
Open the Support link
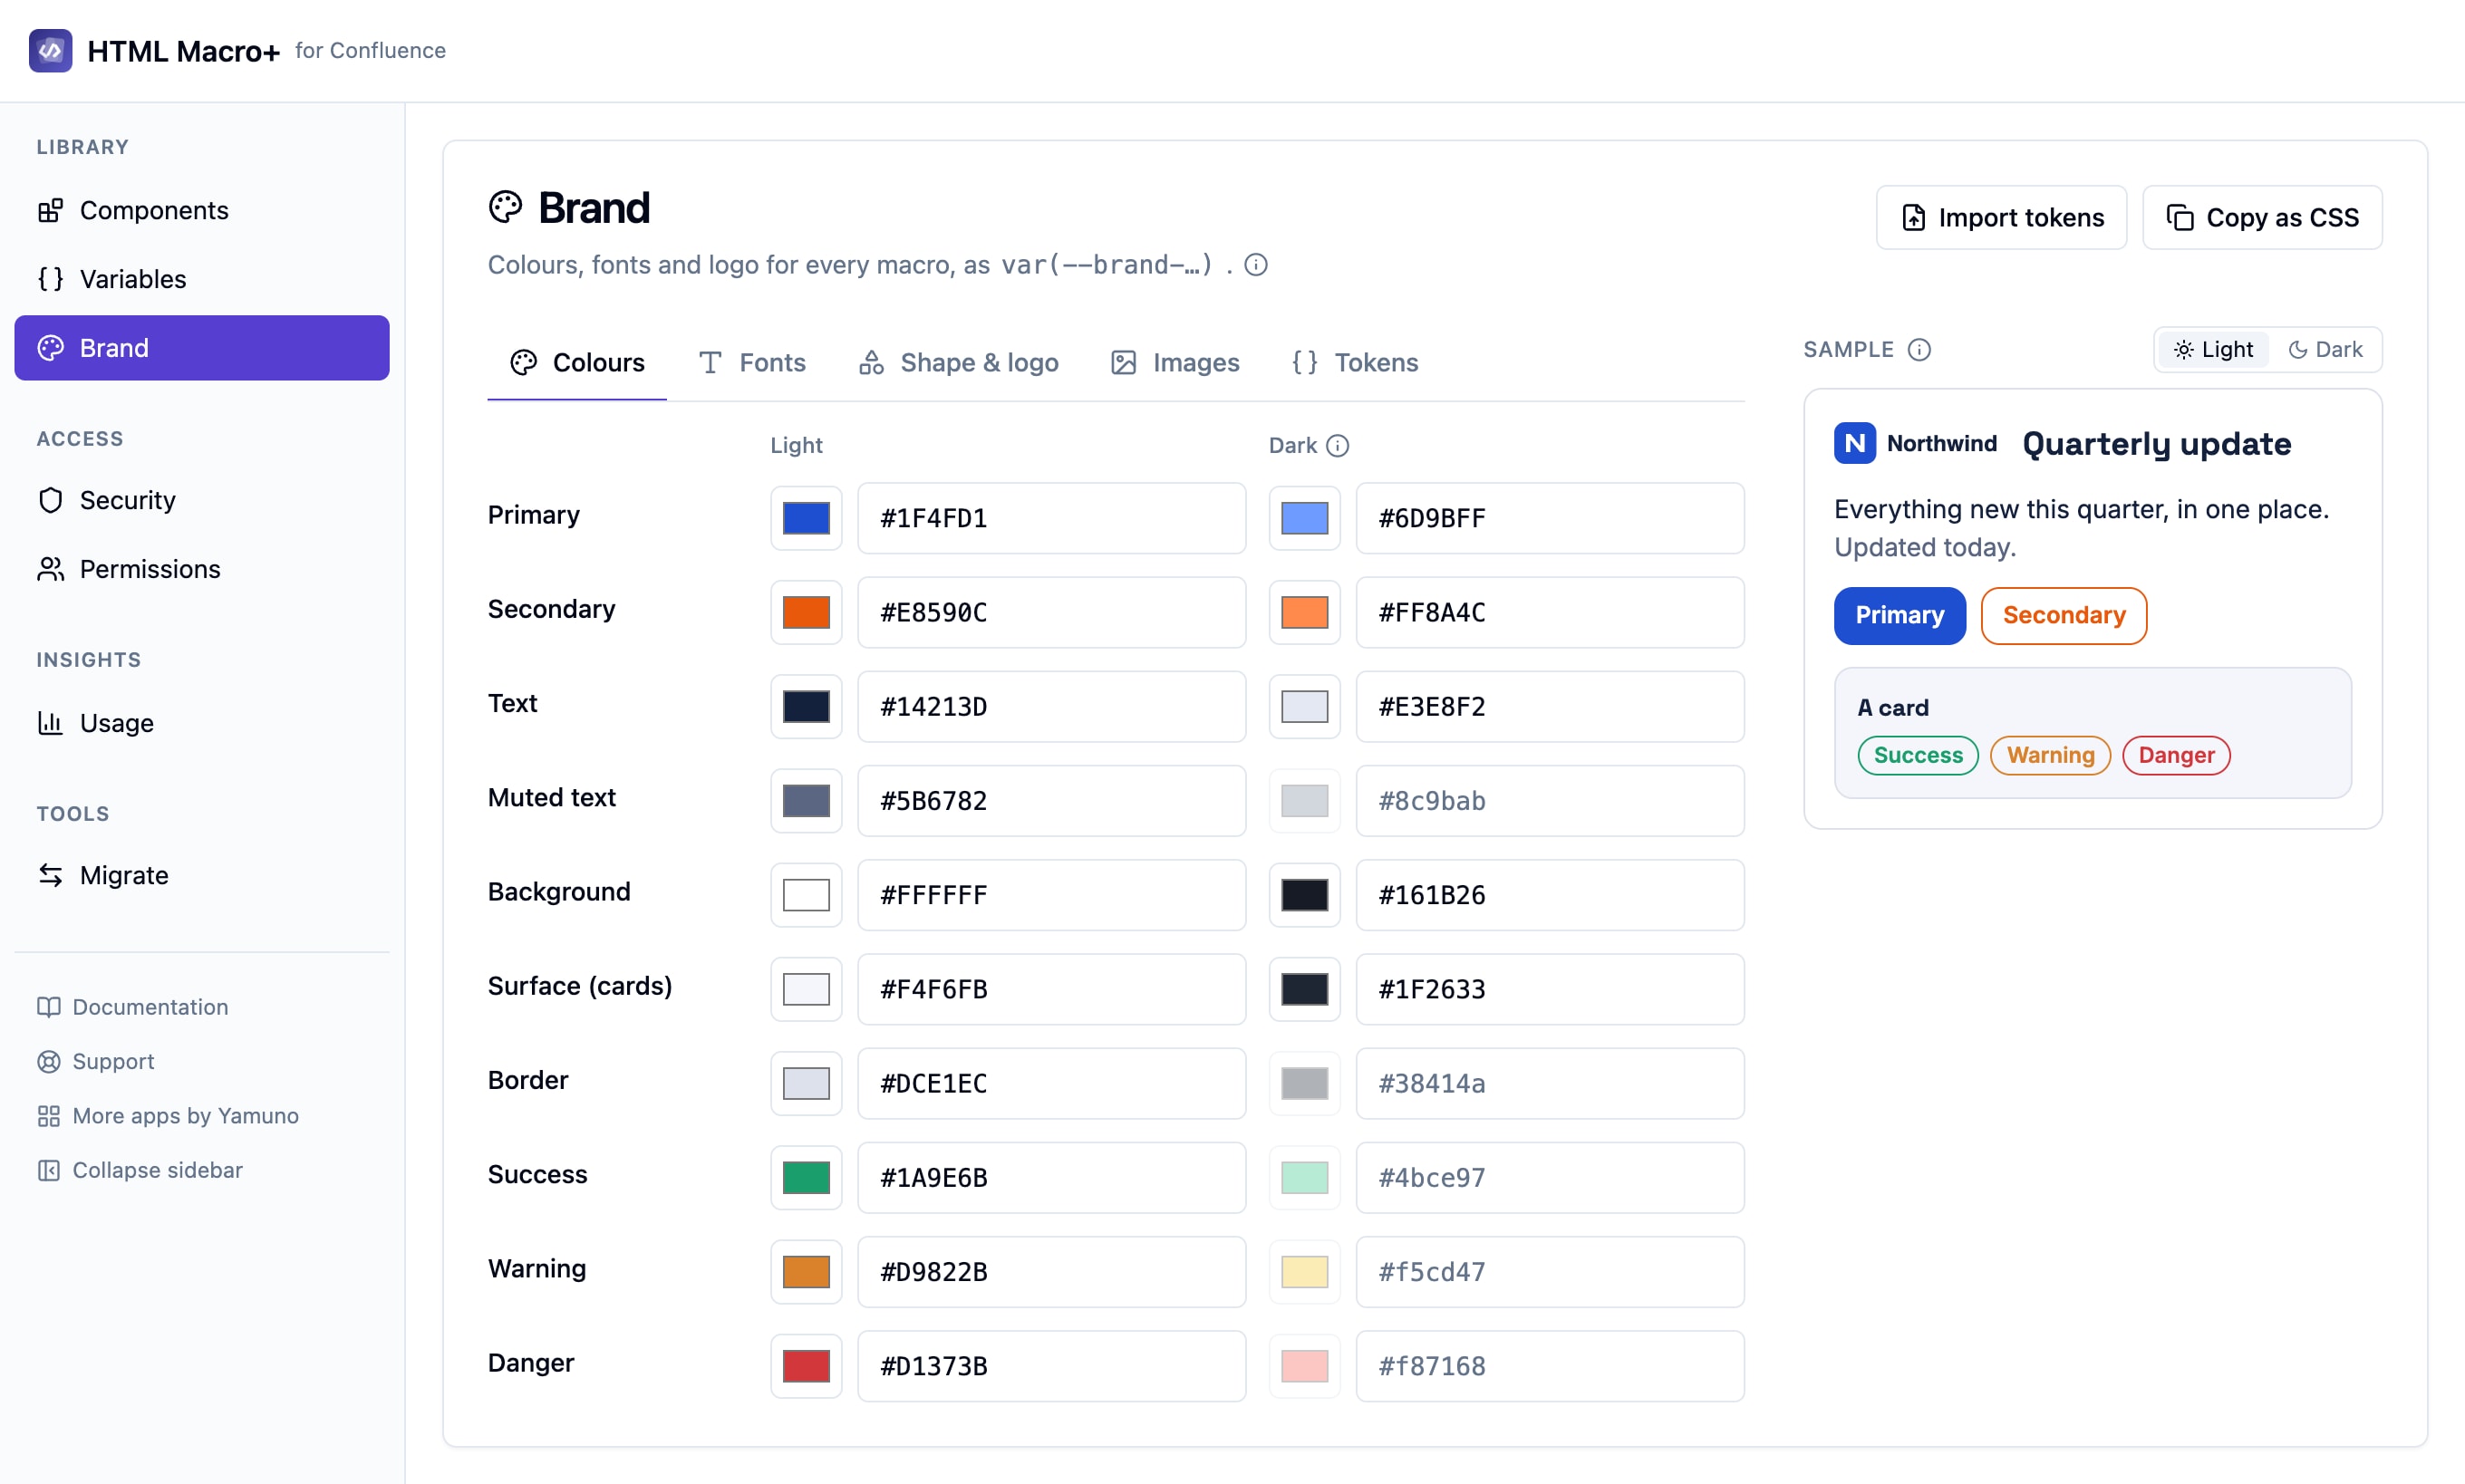[96, 1062]
